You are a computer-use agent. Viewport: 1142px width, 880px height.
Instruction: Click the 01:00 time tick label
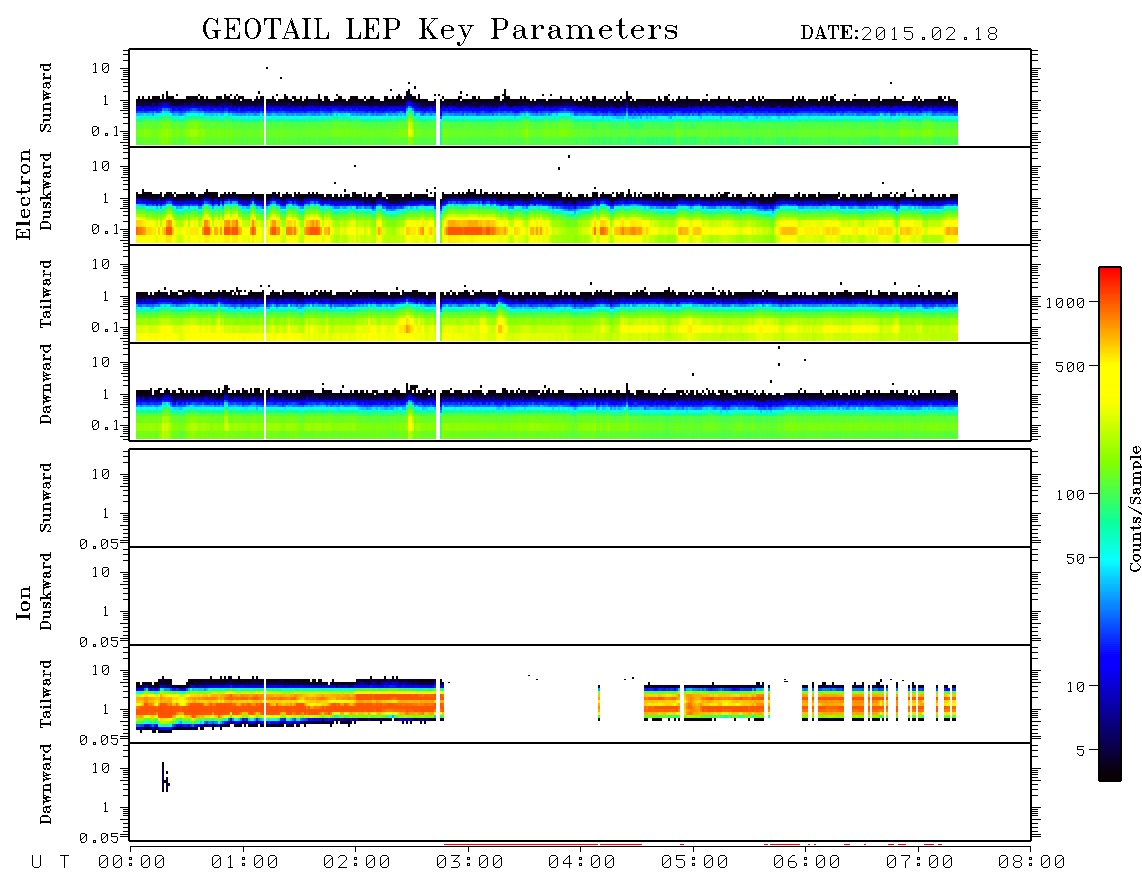(245, 863)
